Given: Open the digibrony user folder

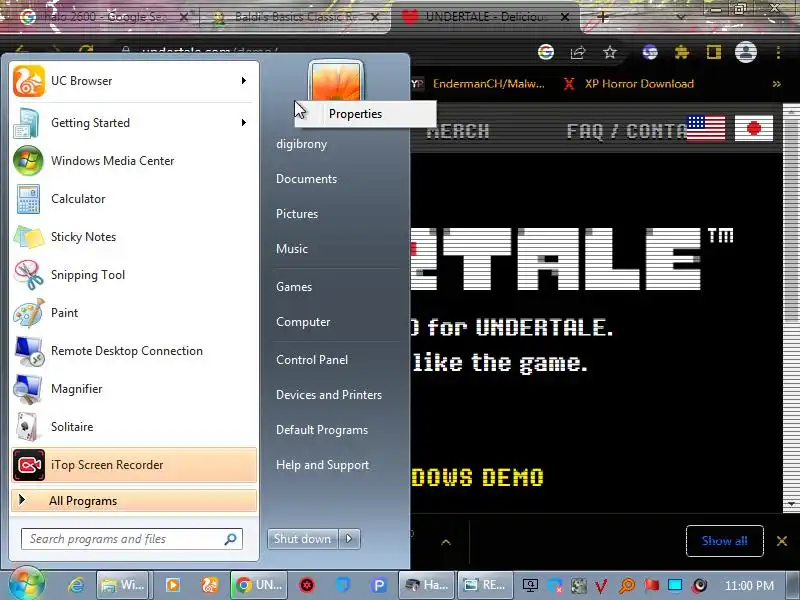Looking at the screenshot, I should (x=302, y=144).
